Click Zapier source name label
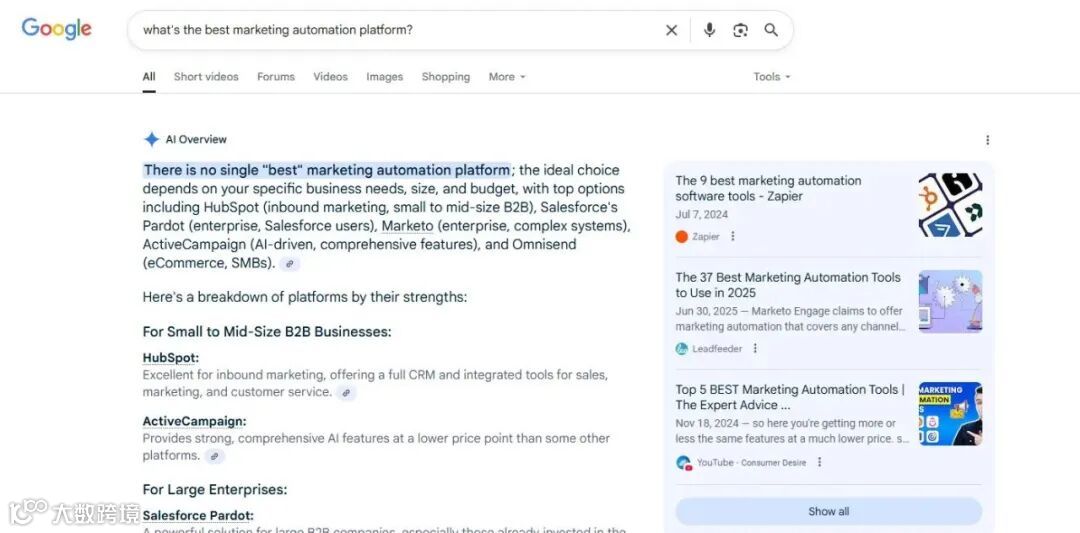The image size is (1080, 533). click(706, 236)
